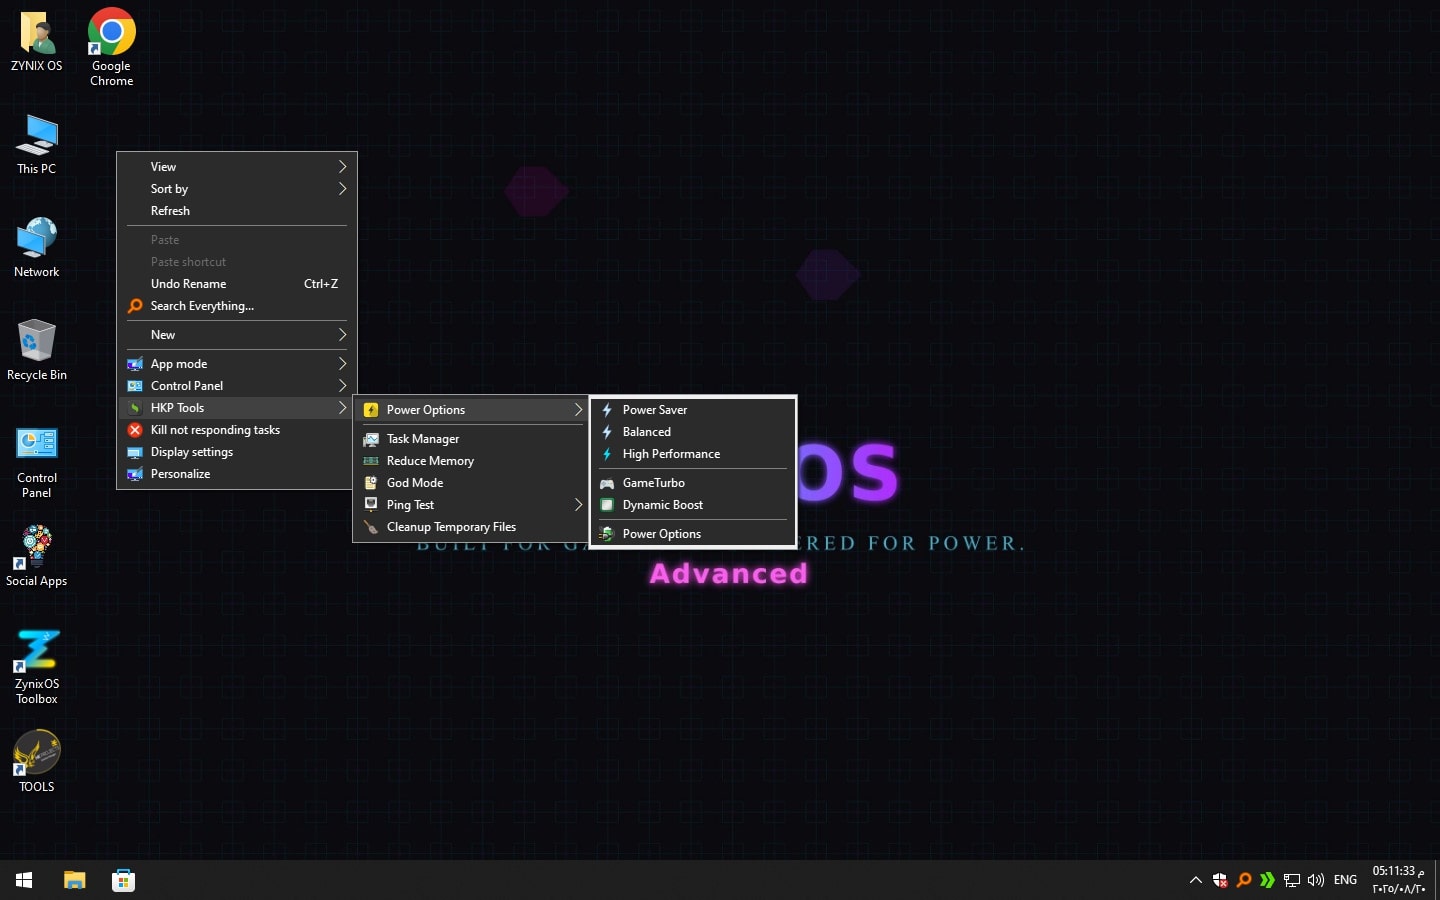Select the High Performance power plan

coord(671,454)
